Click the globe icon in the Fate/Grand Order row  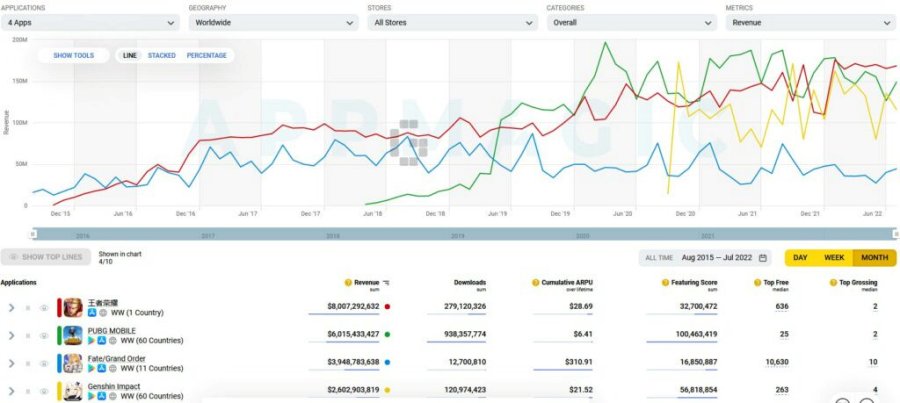point(113,368)
